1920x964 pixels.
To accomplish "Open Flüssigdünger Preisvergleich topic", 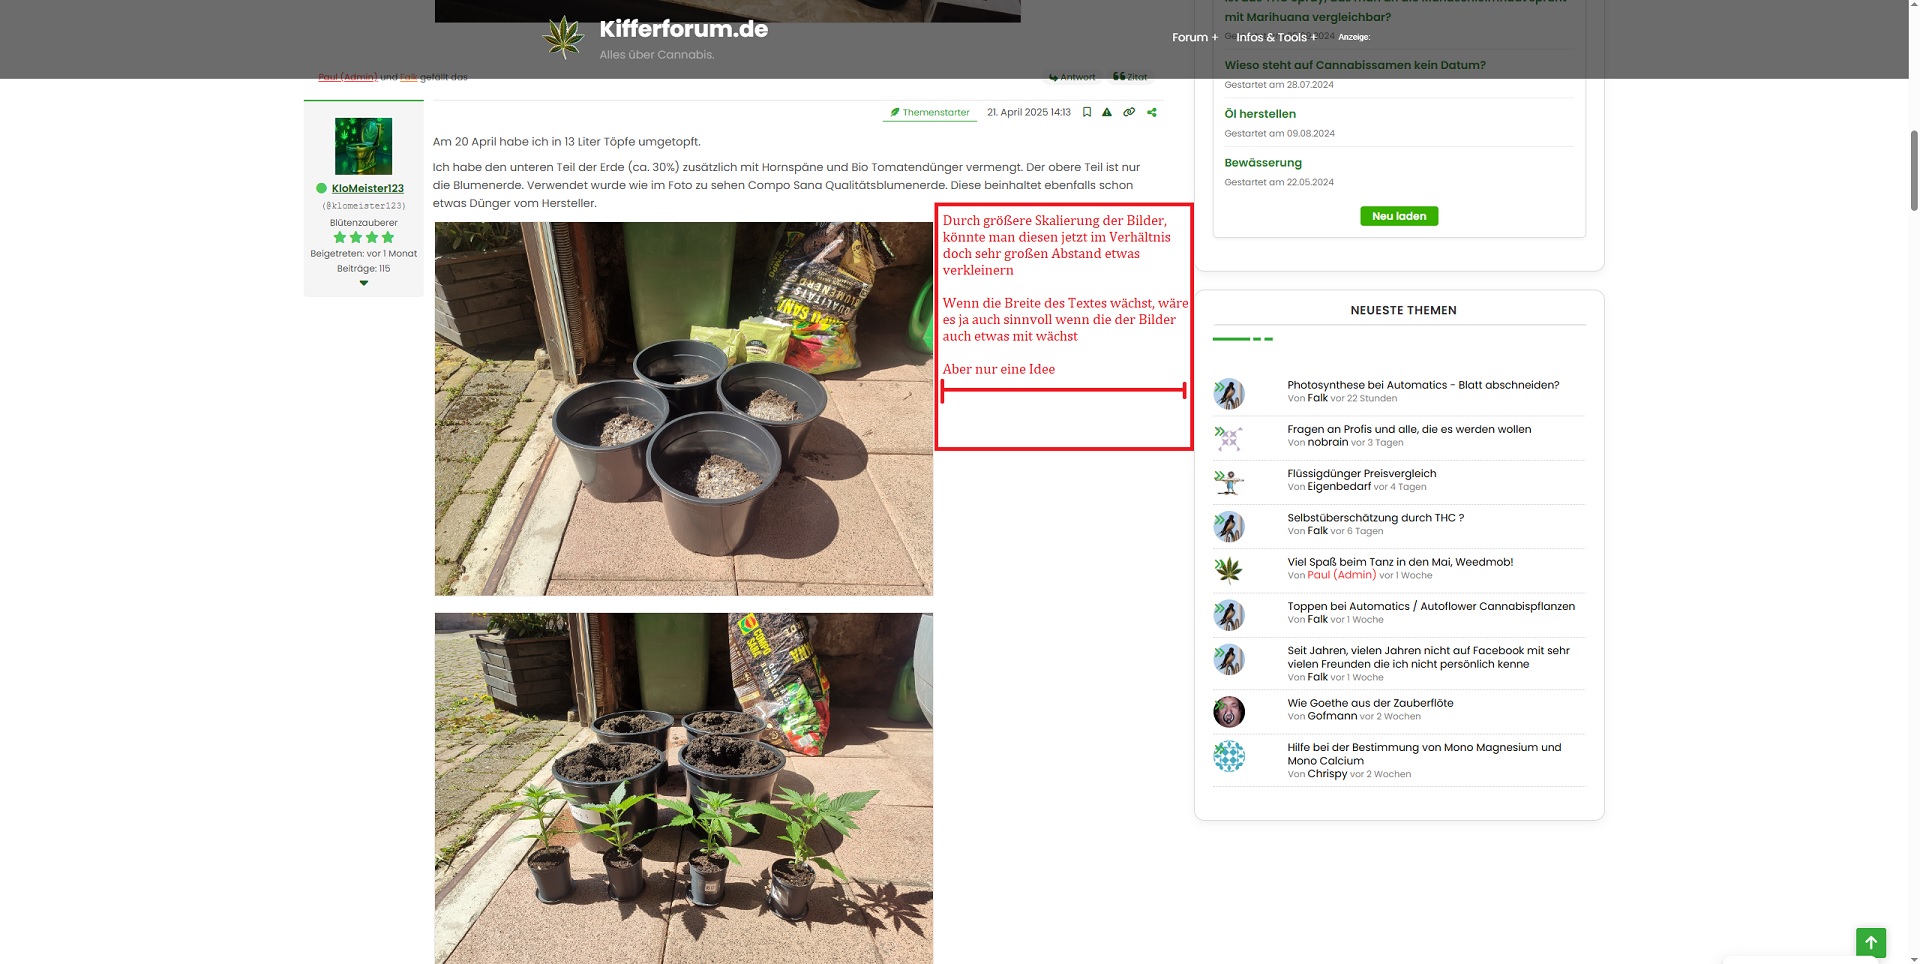I will pyautogui.click(x=1361, y=473).
